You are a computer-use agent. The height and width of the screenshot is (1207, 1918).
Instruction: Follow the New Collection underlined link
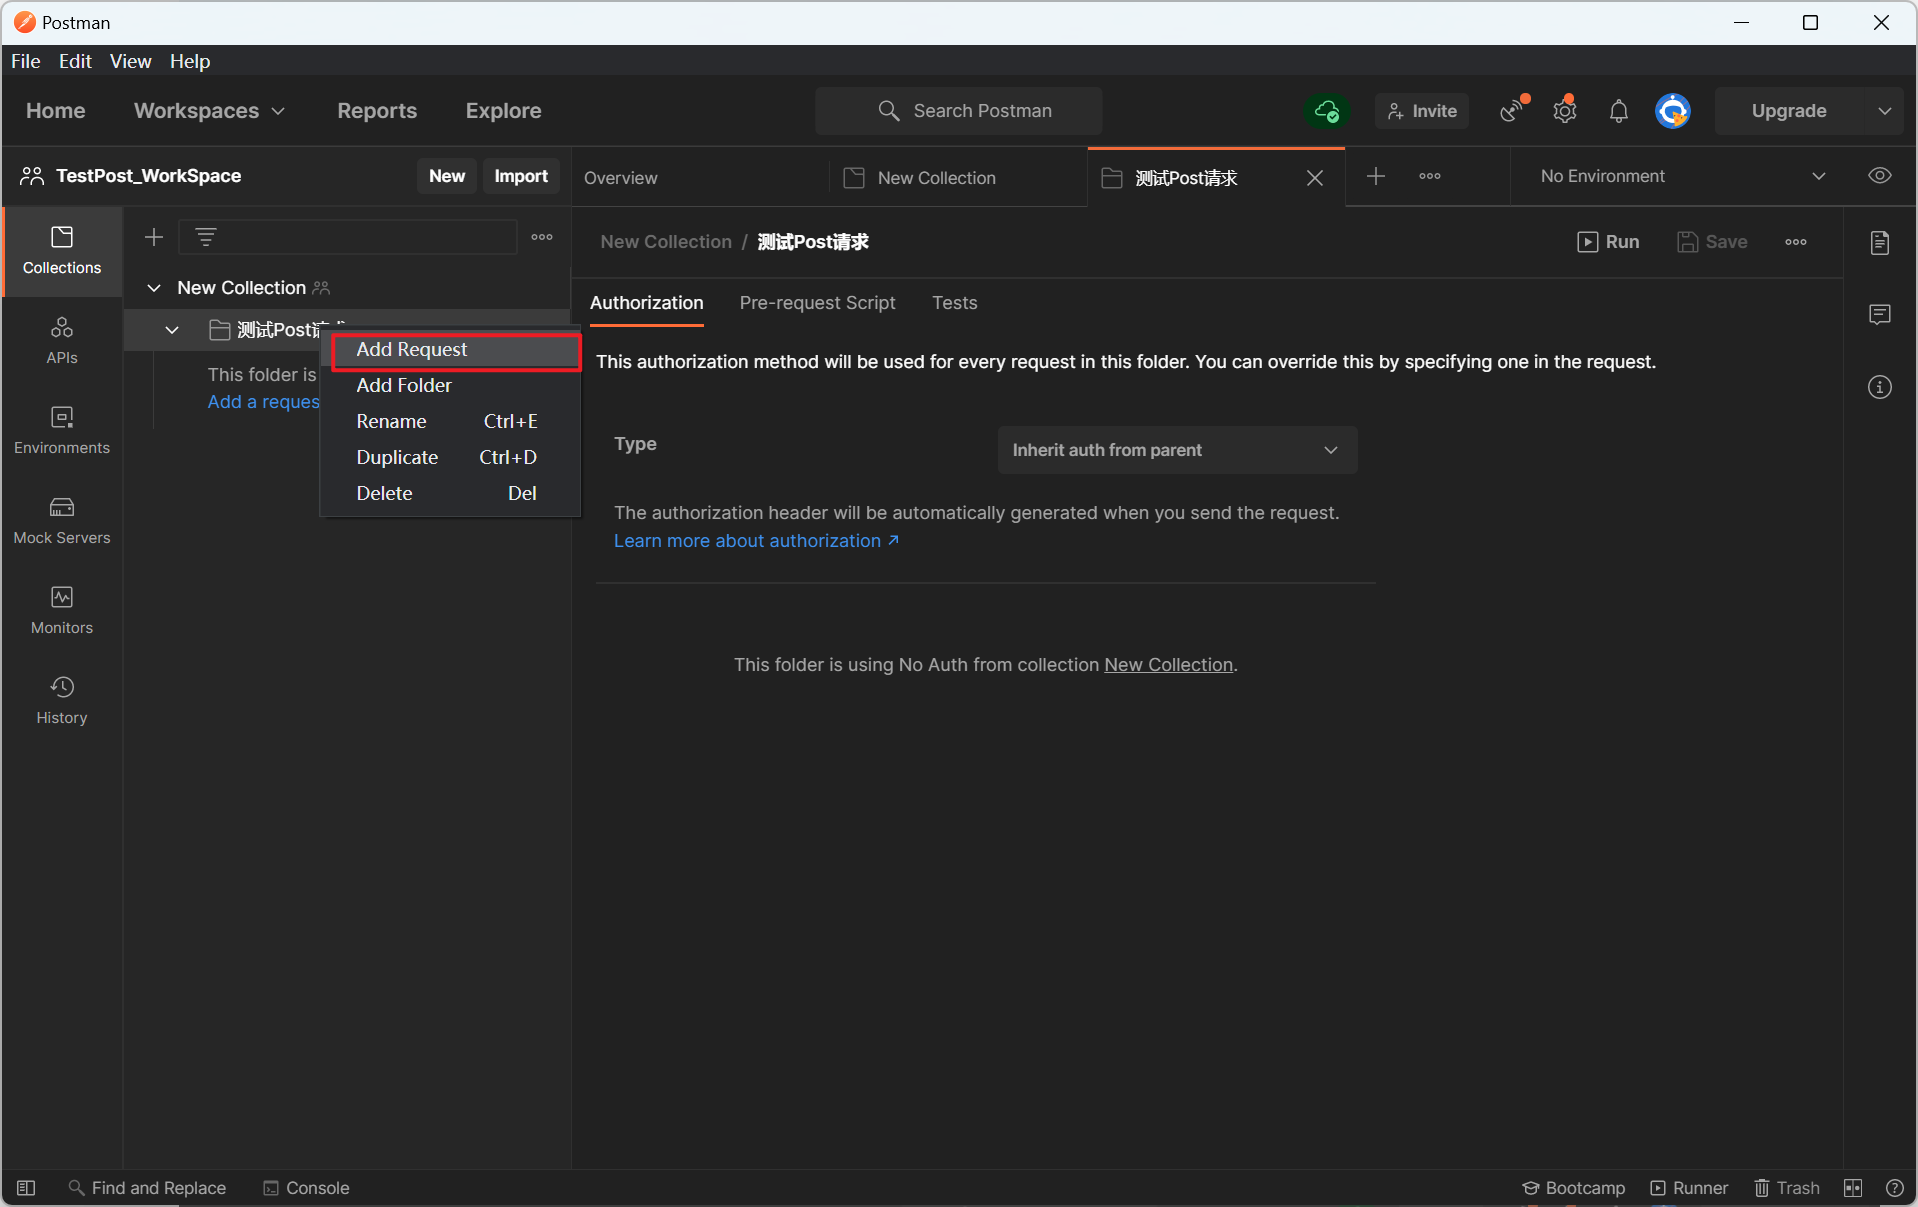pyautogui.click(x=1168, y=665)
